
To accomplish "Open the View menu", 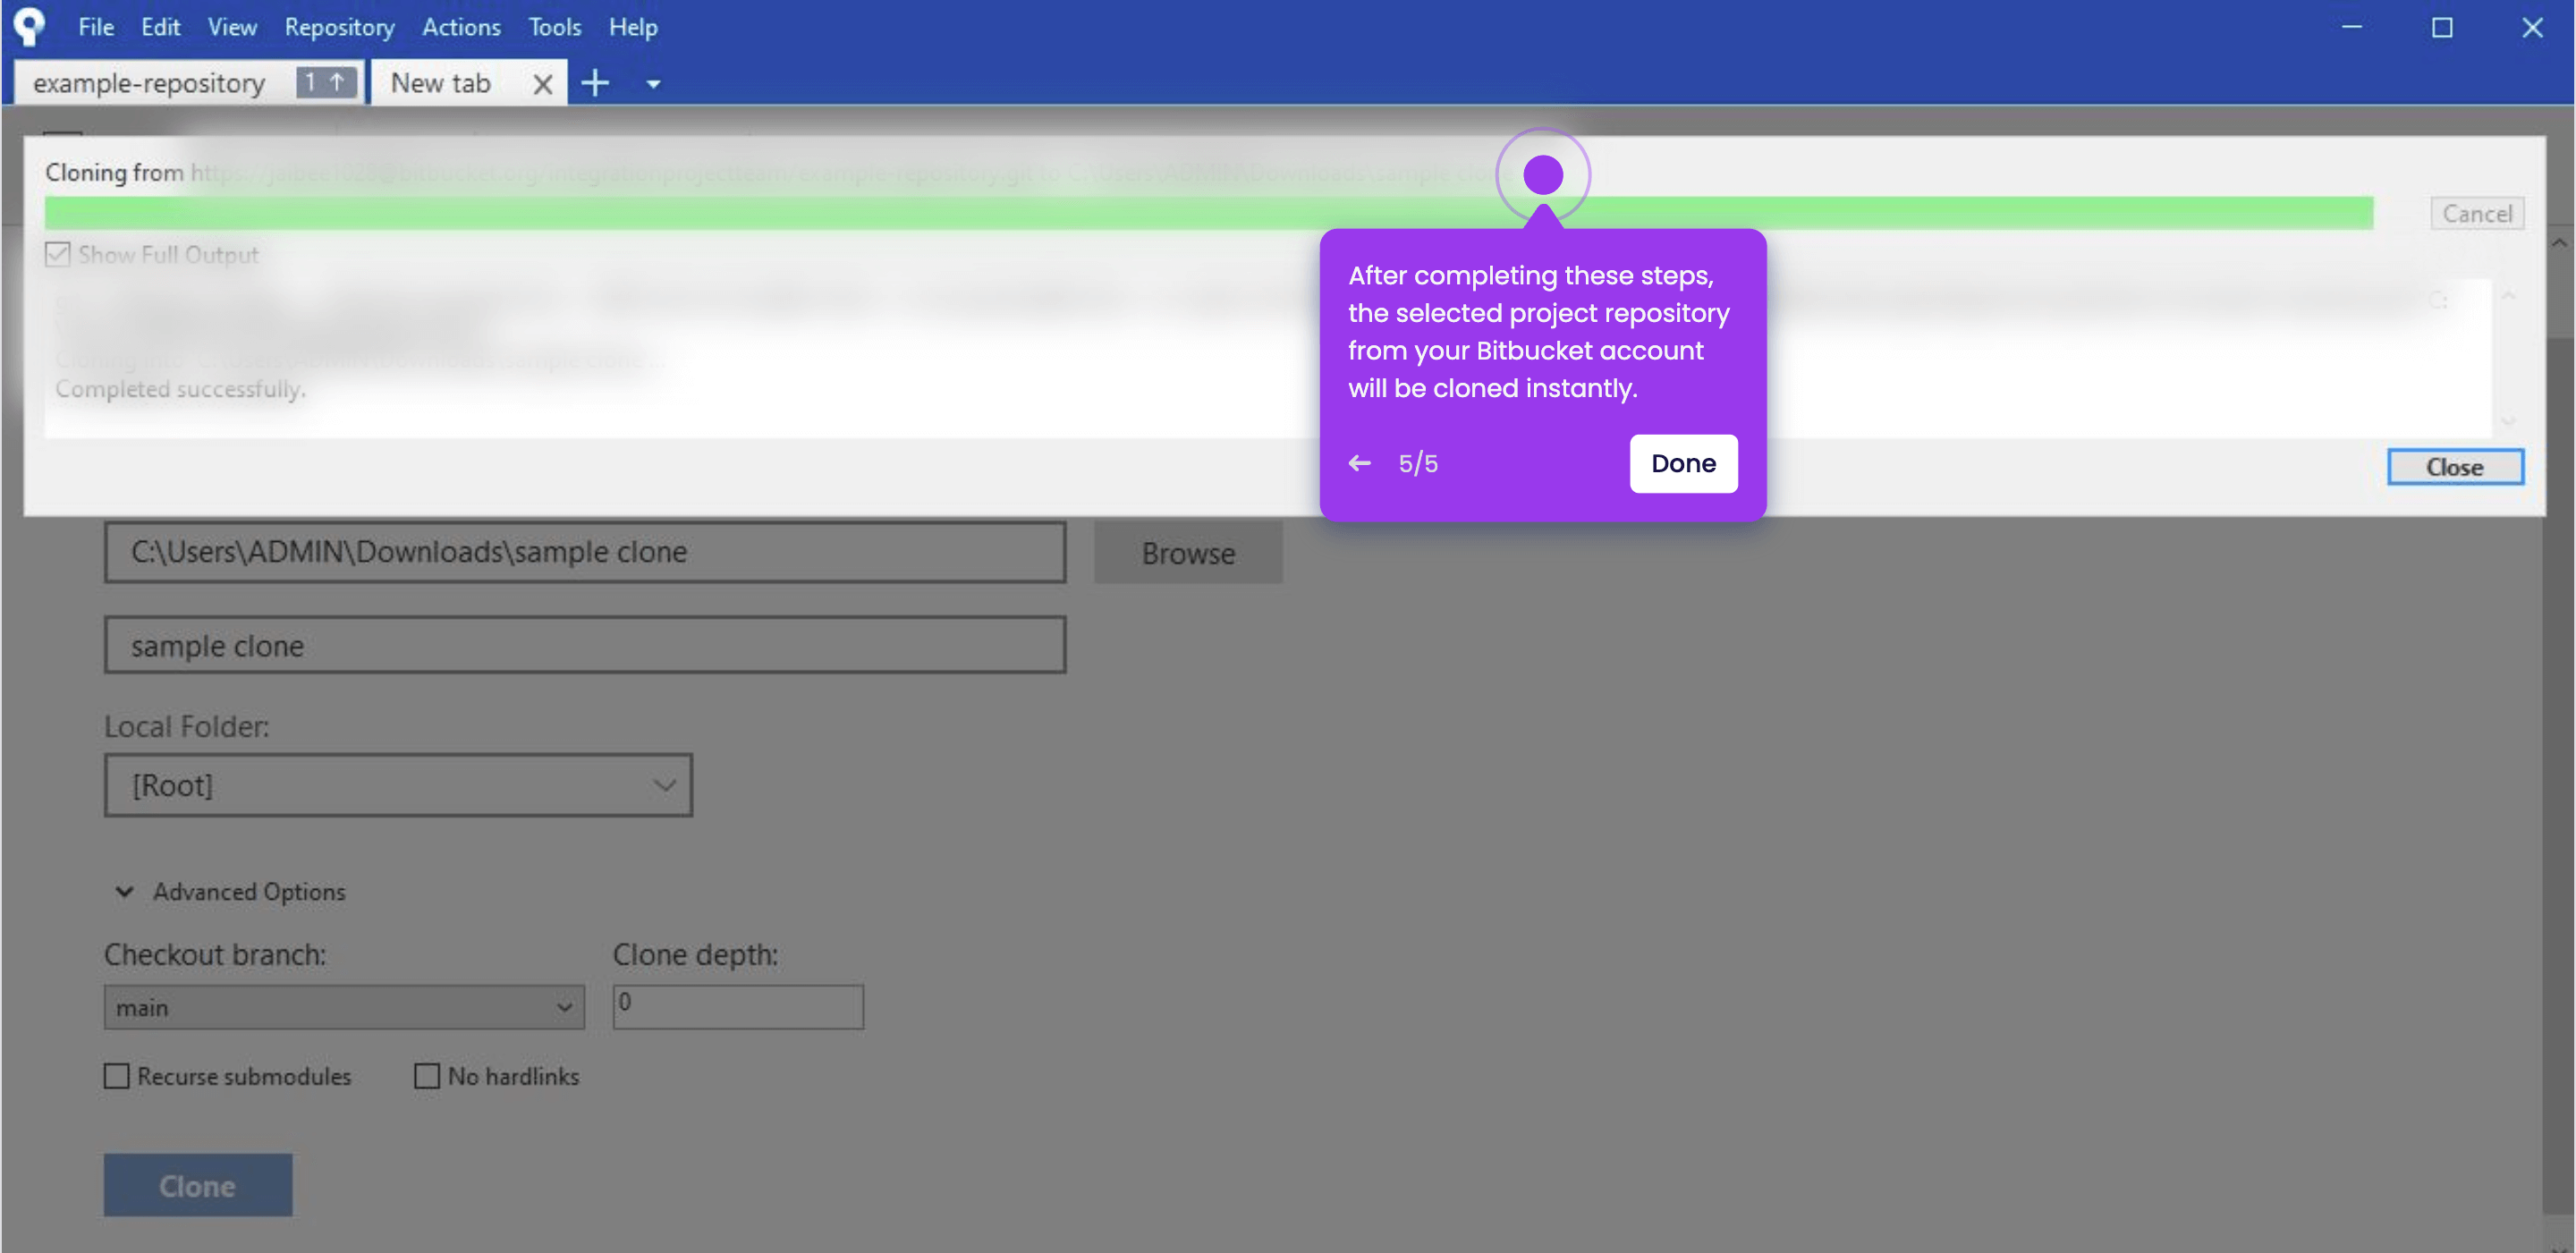I will pos(232,27).
